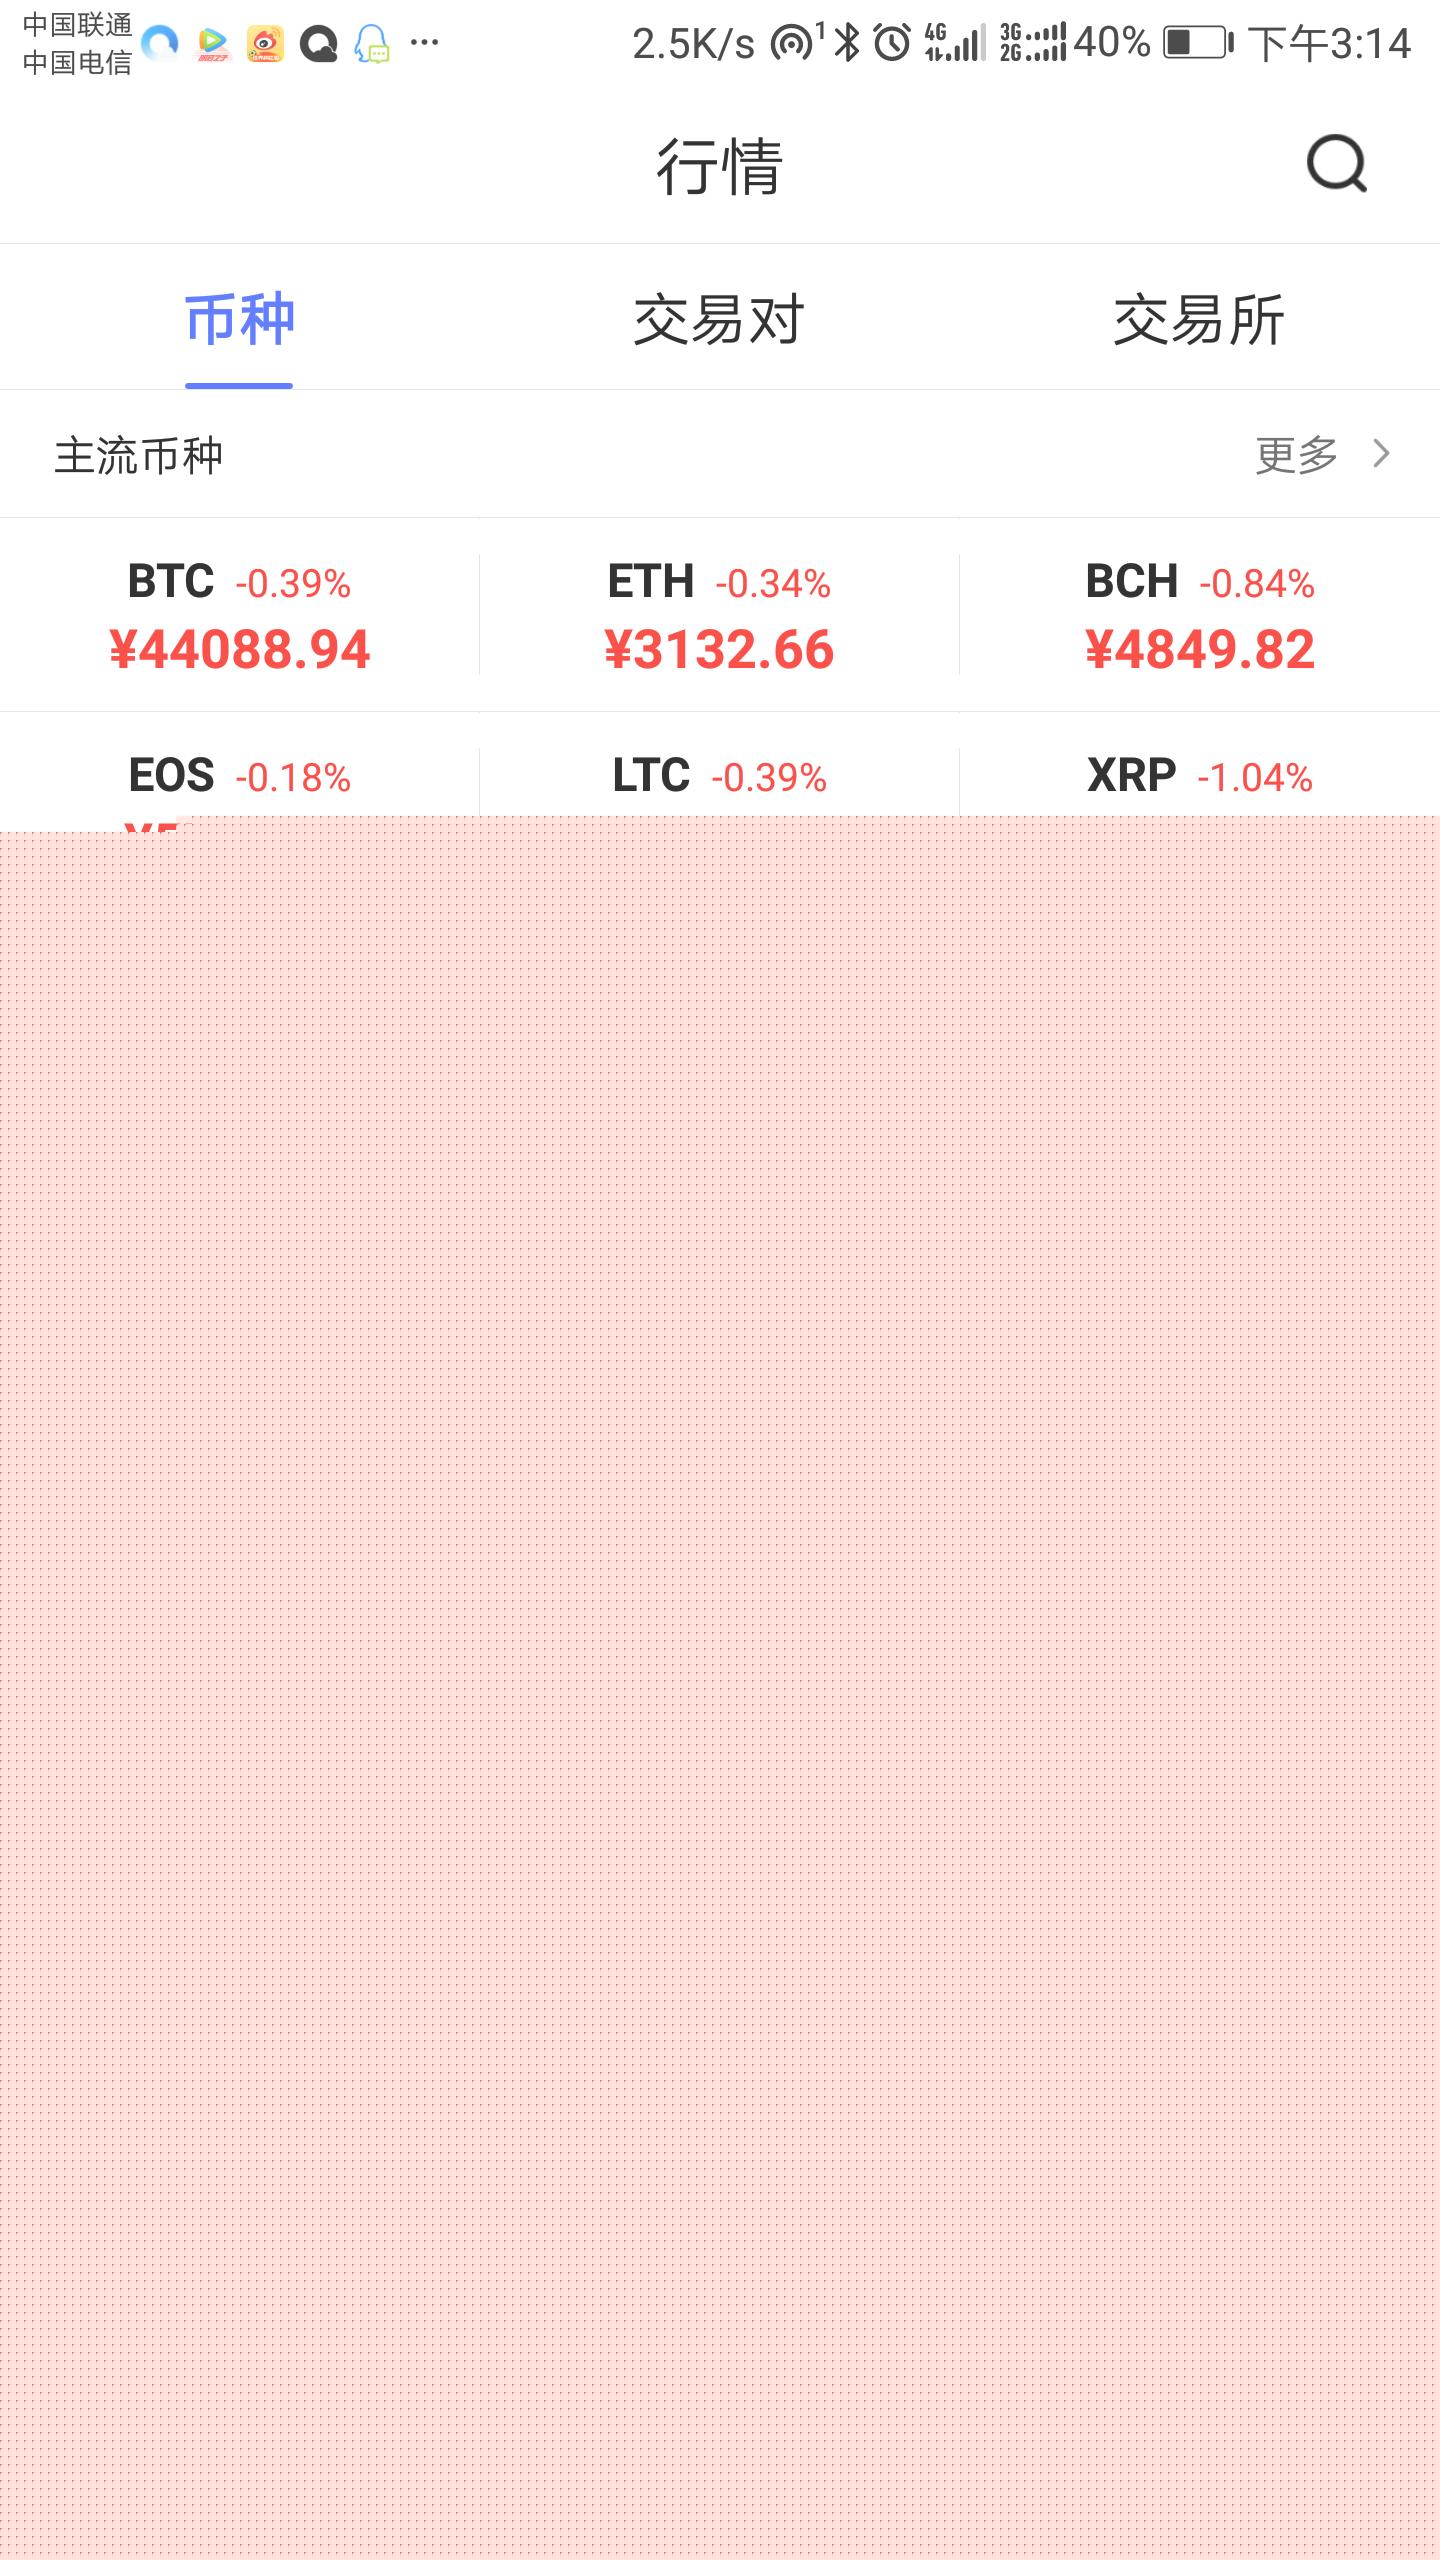Viewport: 1440px width, 2560px height.
Task: Tap the search magnifier icon
Action: pyautogui.click(x=1336, y=164)
